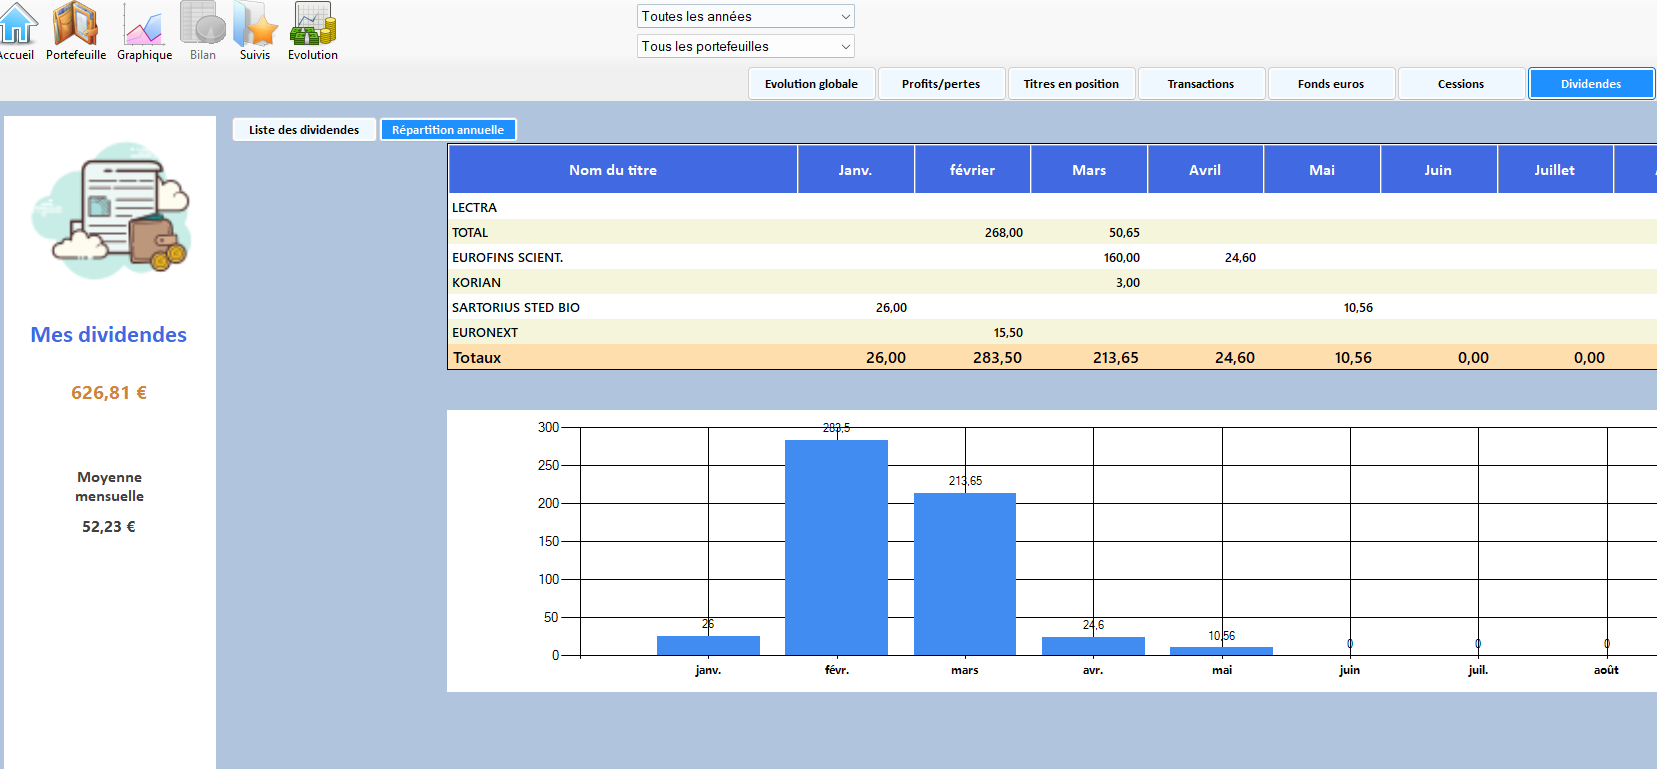Open the Bilan pie-chart icon
The width and height of the screenshot is (1657, 769).
coord(203,31)
